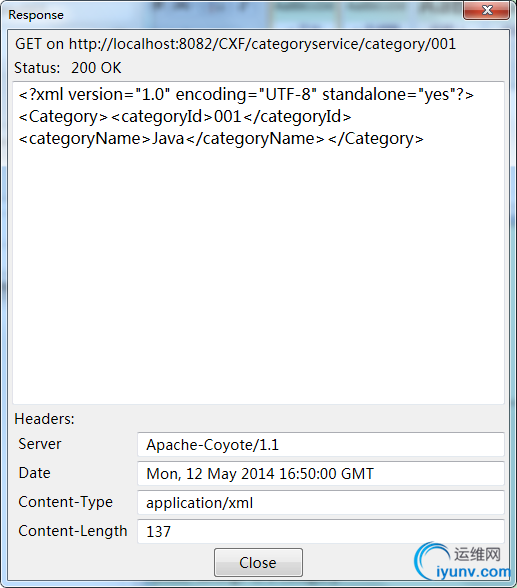The height and width of the screenshot is (588, 517).
Task: Click the "Headers:" label
Action: coord(44,419)
